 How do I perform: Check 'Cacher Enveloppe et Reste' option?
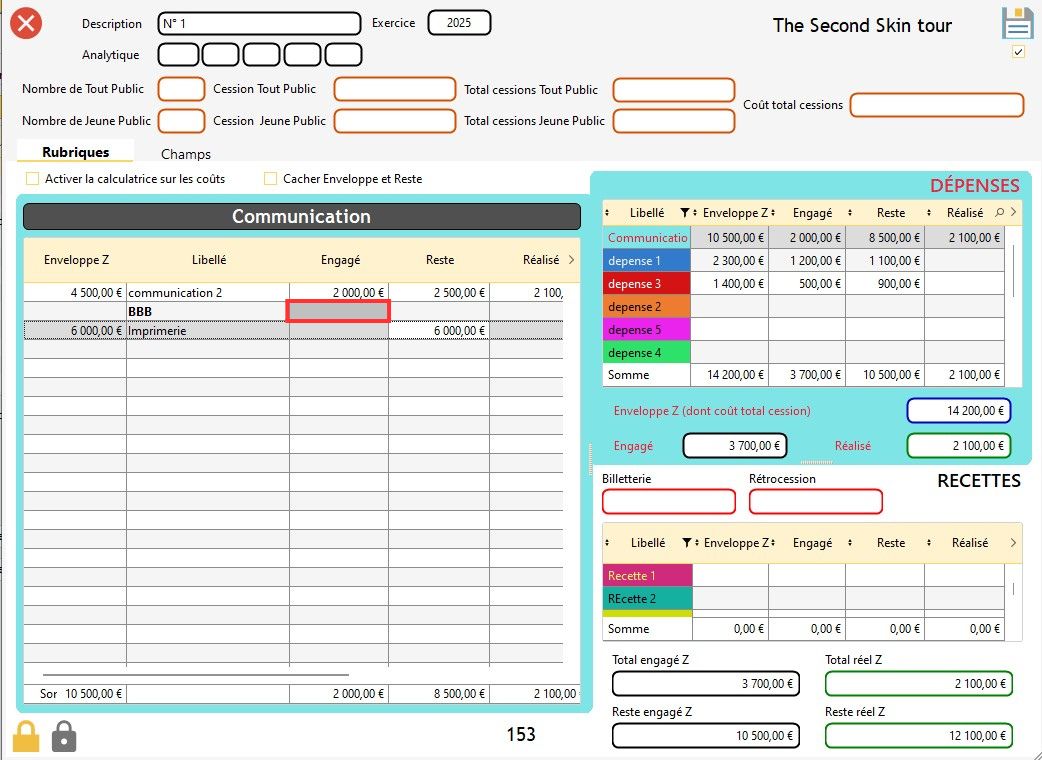271,179
